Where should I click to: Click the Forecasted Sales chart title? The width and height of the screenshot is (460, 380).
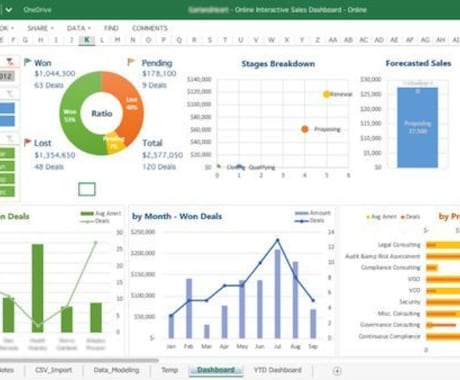[x=418, y=63]
